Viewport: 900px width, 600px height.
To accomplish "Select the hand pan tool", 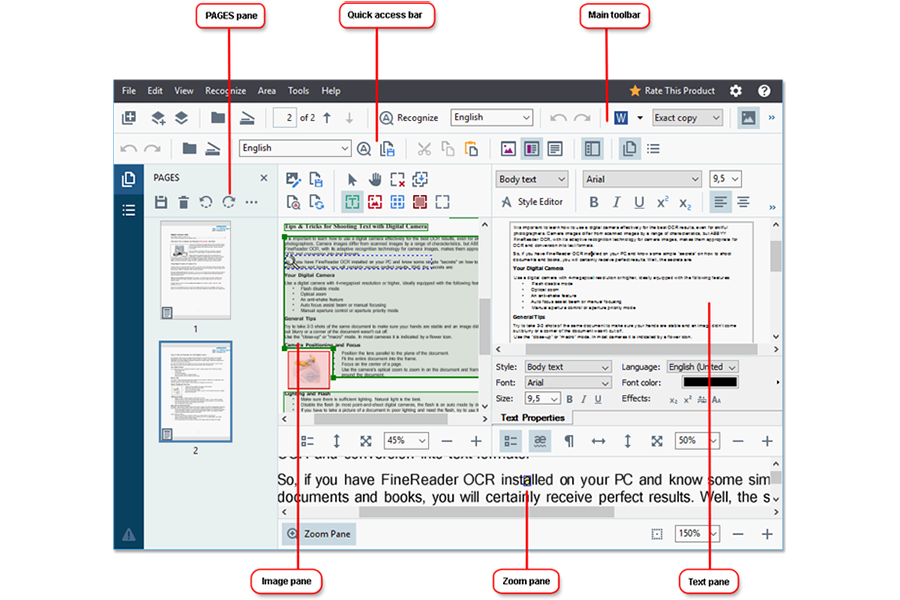I will 375,180.
